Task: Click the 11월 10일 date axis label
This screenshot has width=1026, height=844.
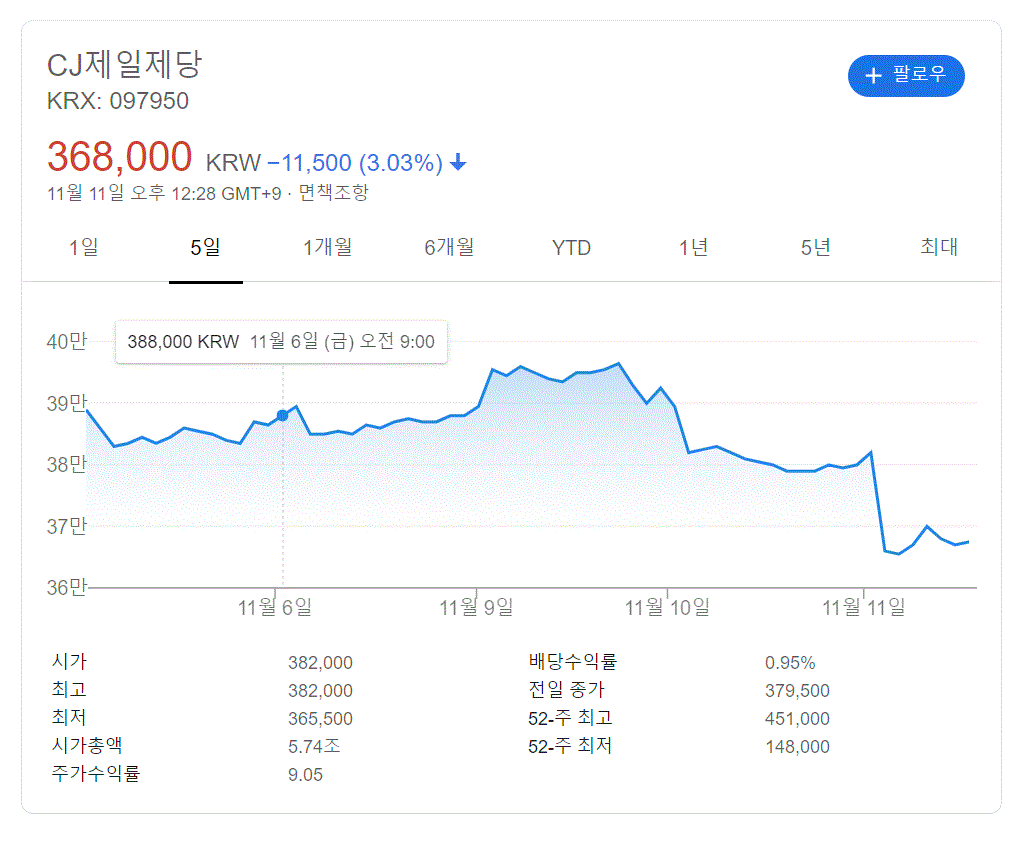Action: click(667, 607)
